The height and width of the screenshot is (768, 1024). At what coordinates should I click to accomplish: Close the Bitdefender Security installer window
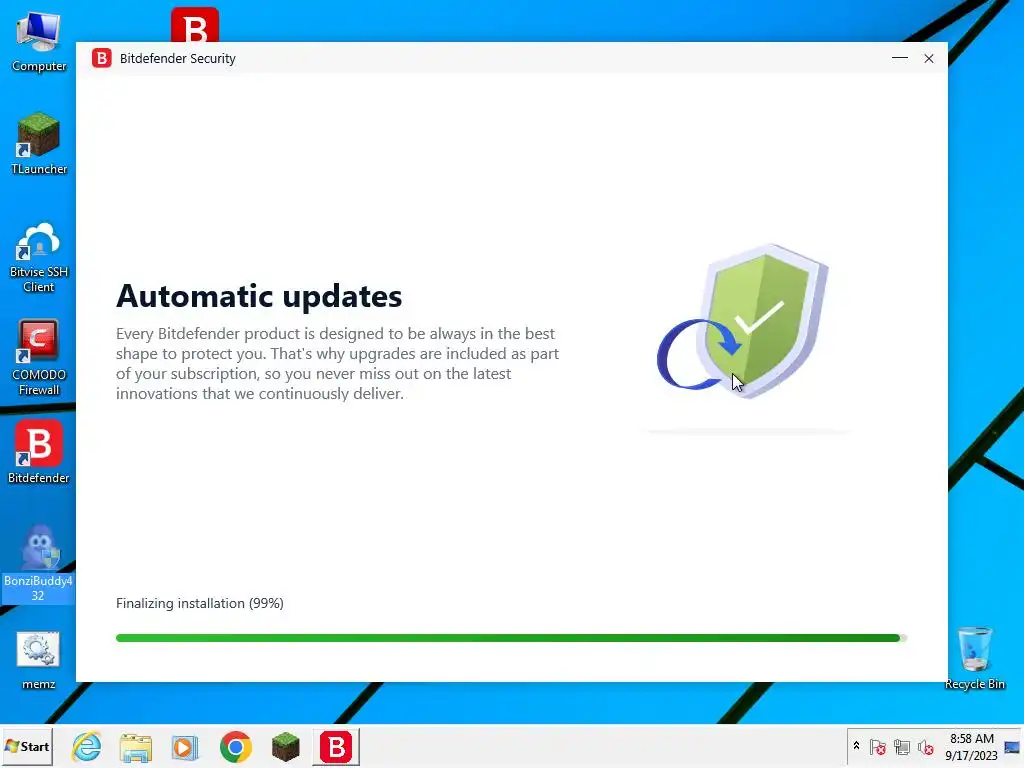point(929,58)
